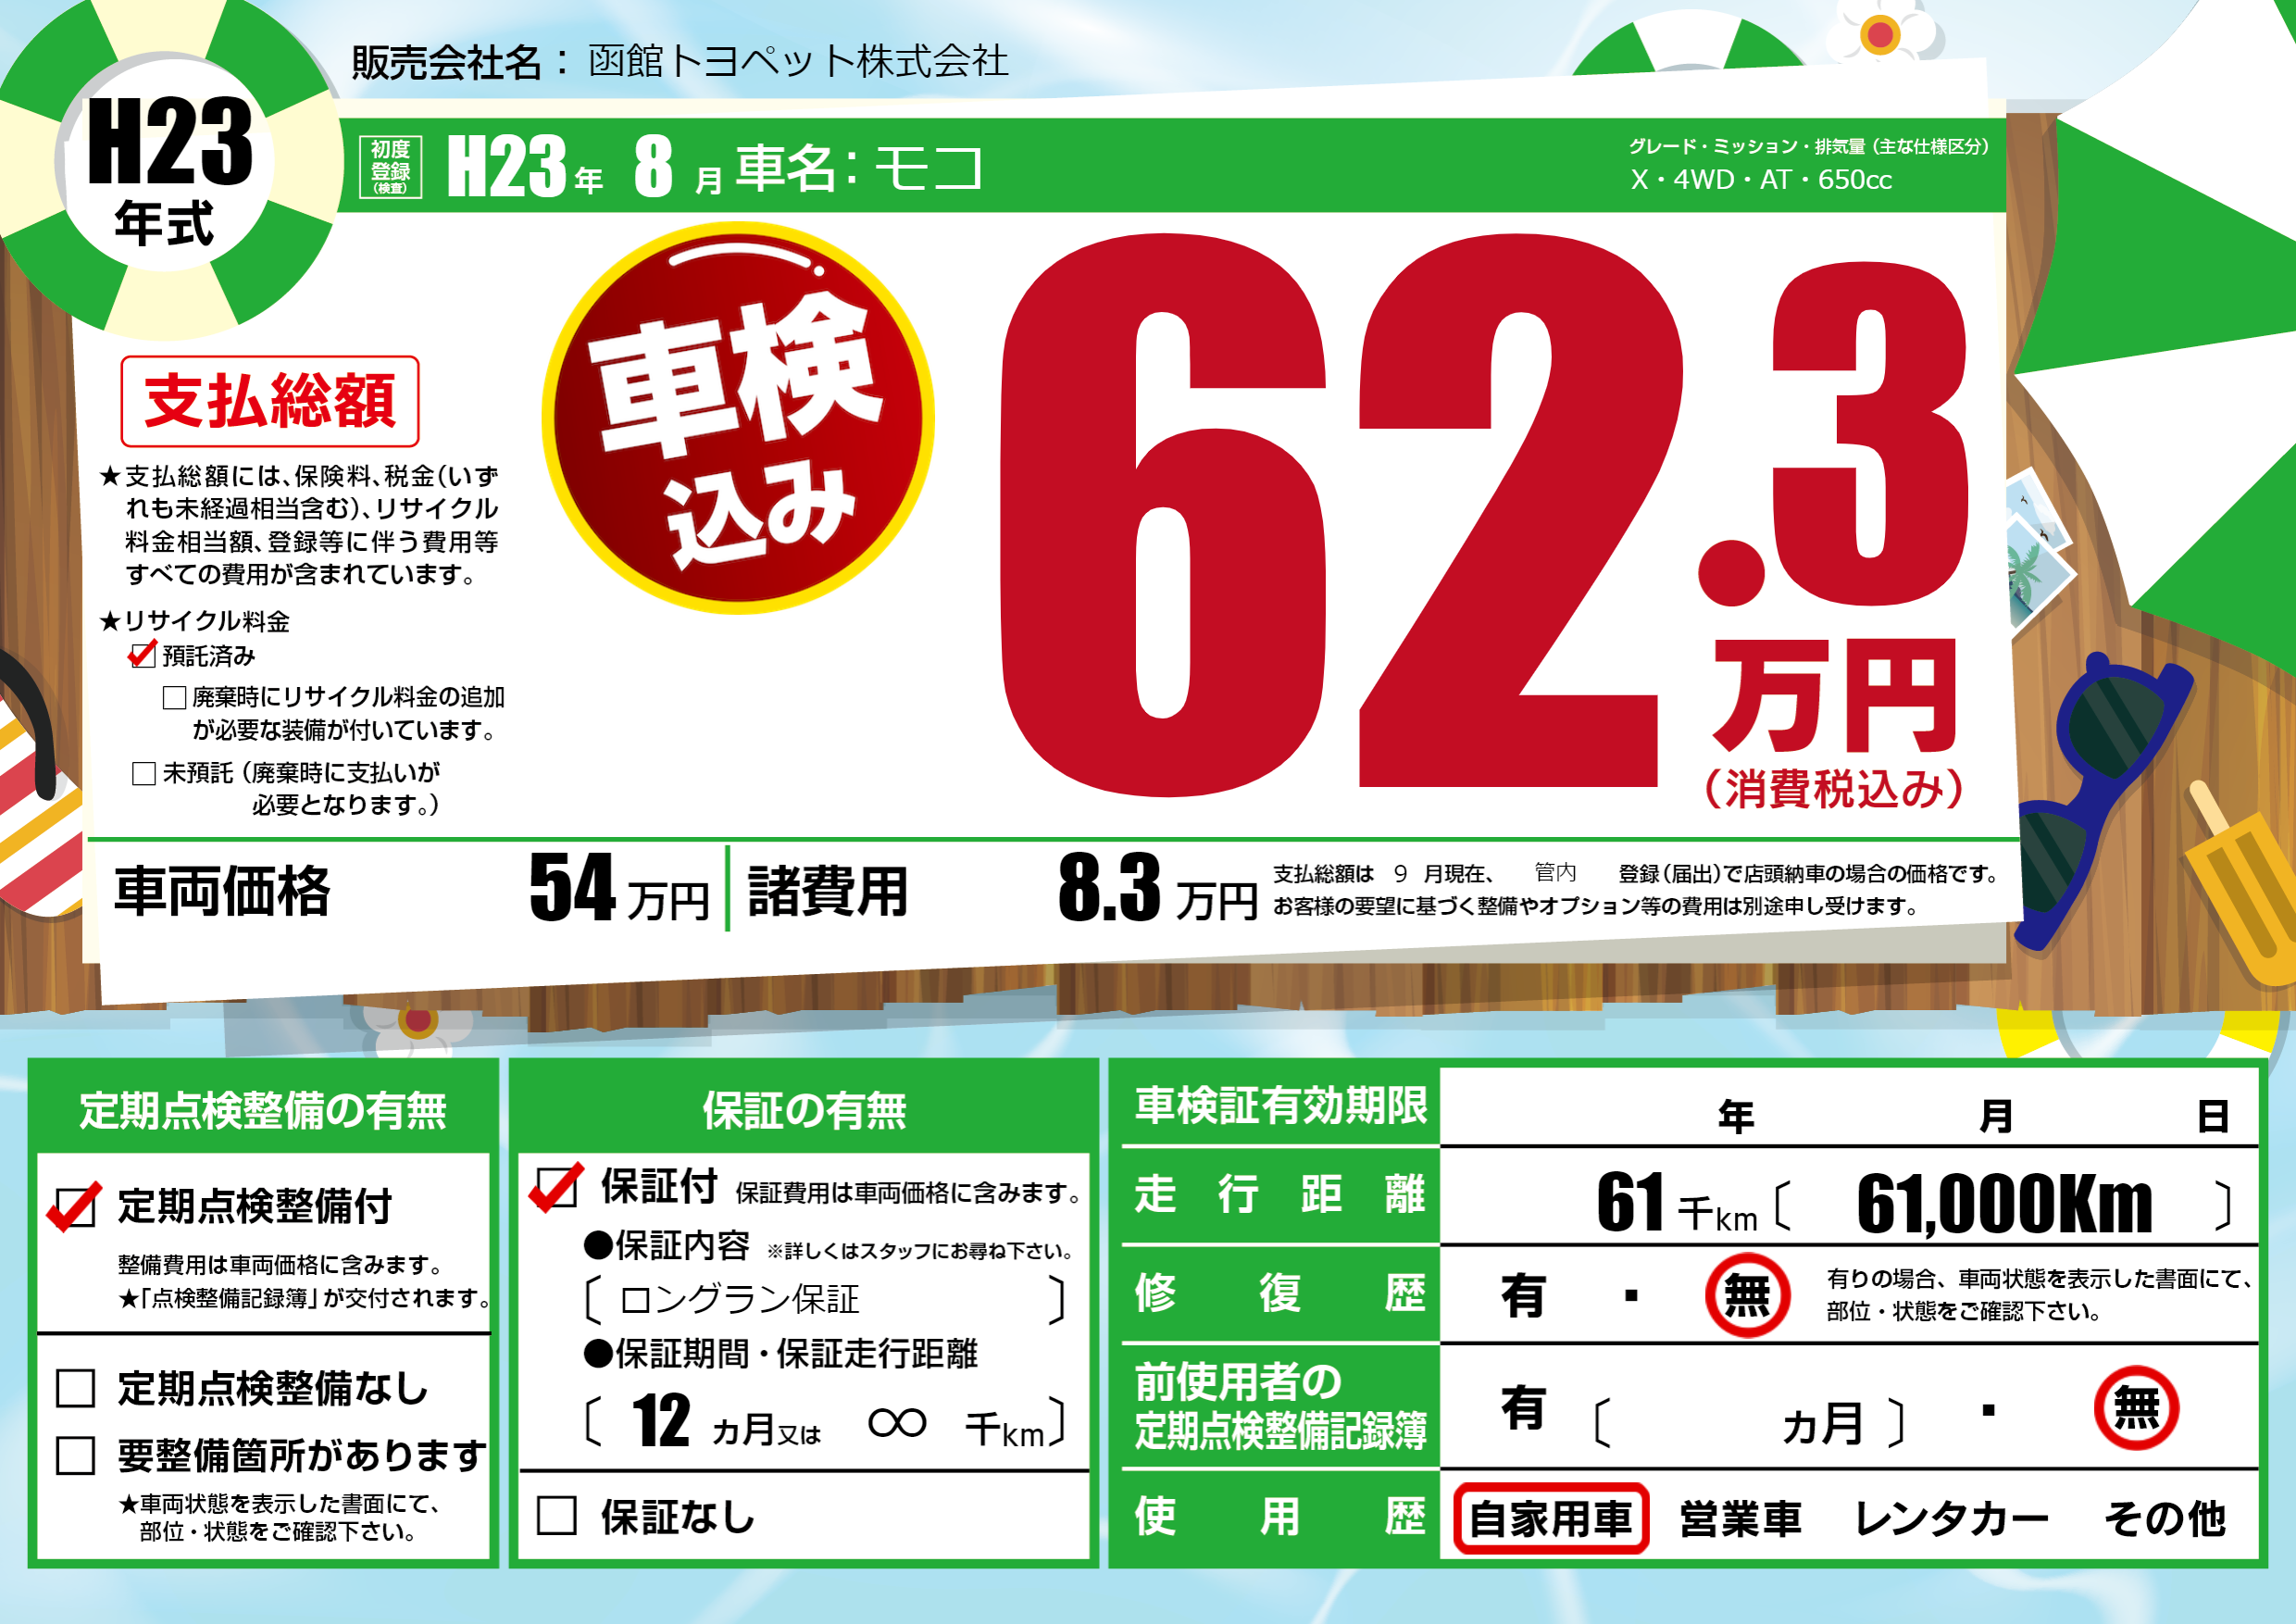Select レンタカー in the 使用歴 row
2296x1624 pixels.
click(1950, 1518)
